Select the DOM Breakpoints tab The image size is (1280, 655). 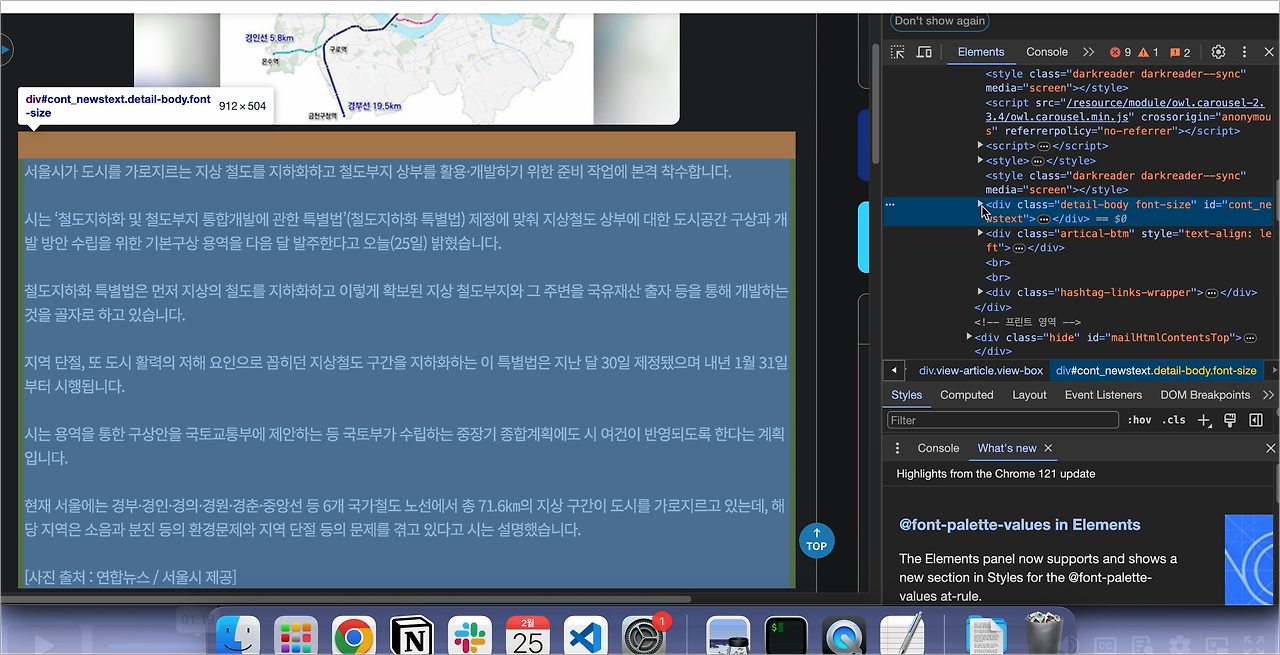[1205, 395]
